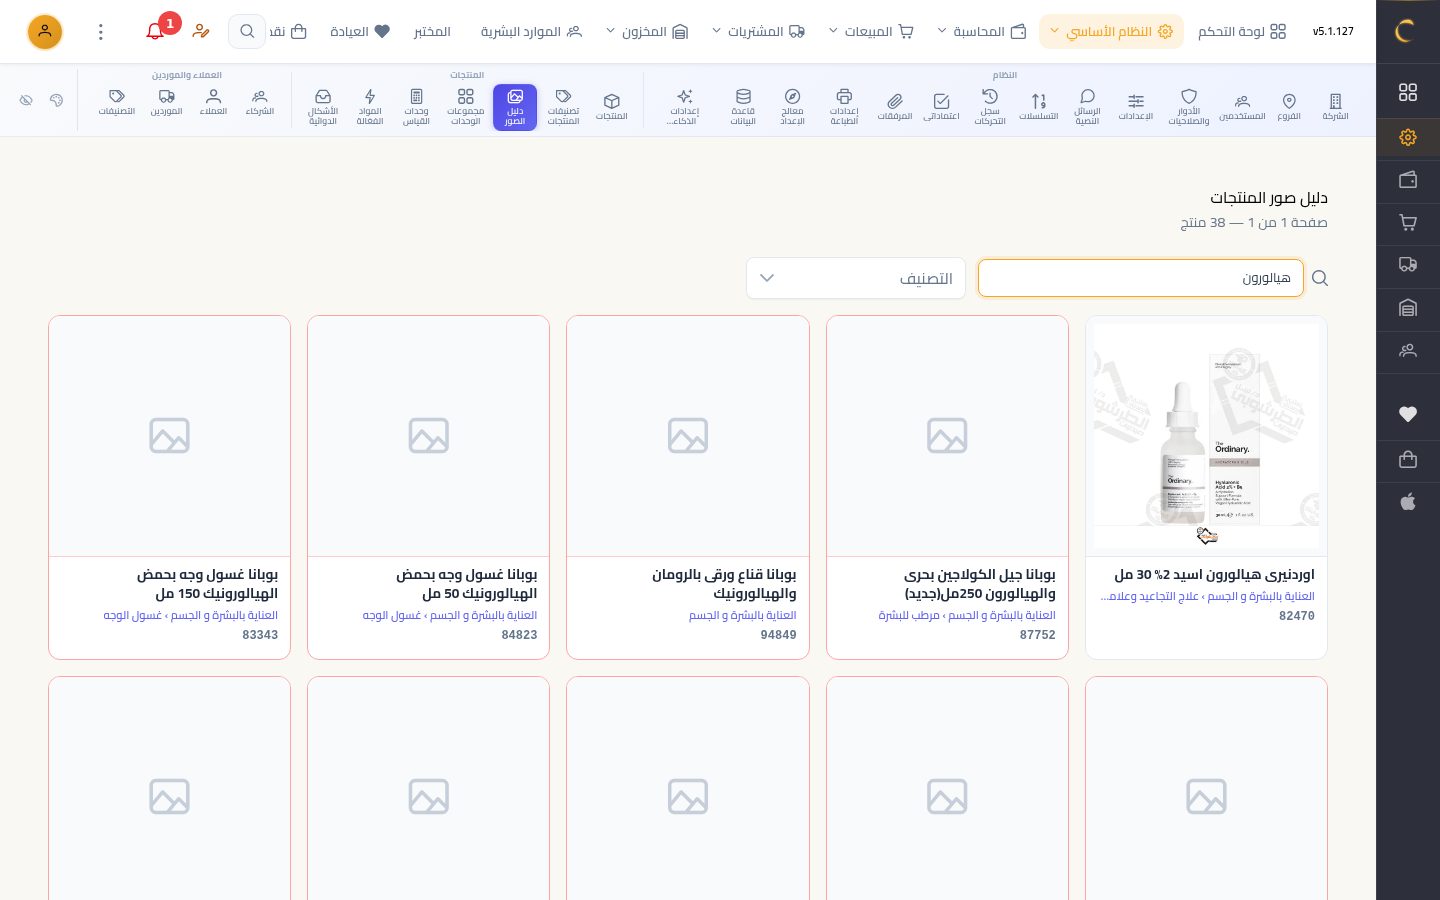
Task: Open the Ordinary hyaluronic acid product image
Action: [1206, 436]
